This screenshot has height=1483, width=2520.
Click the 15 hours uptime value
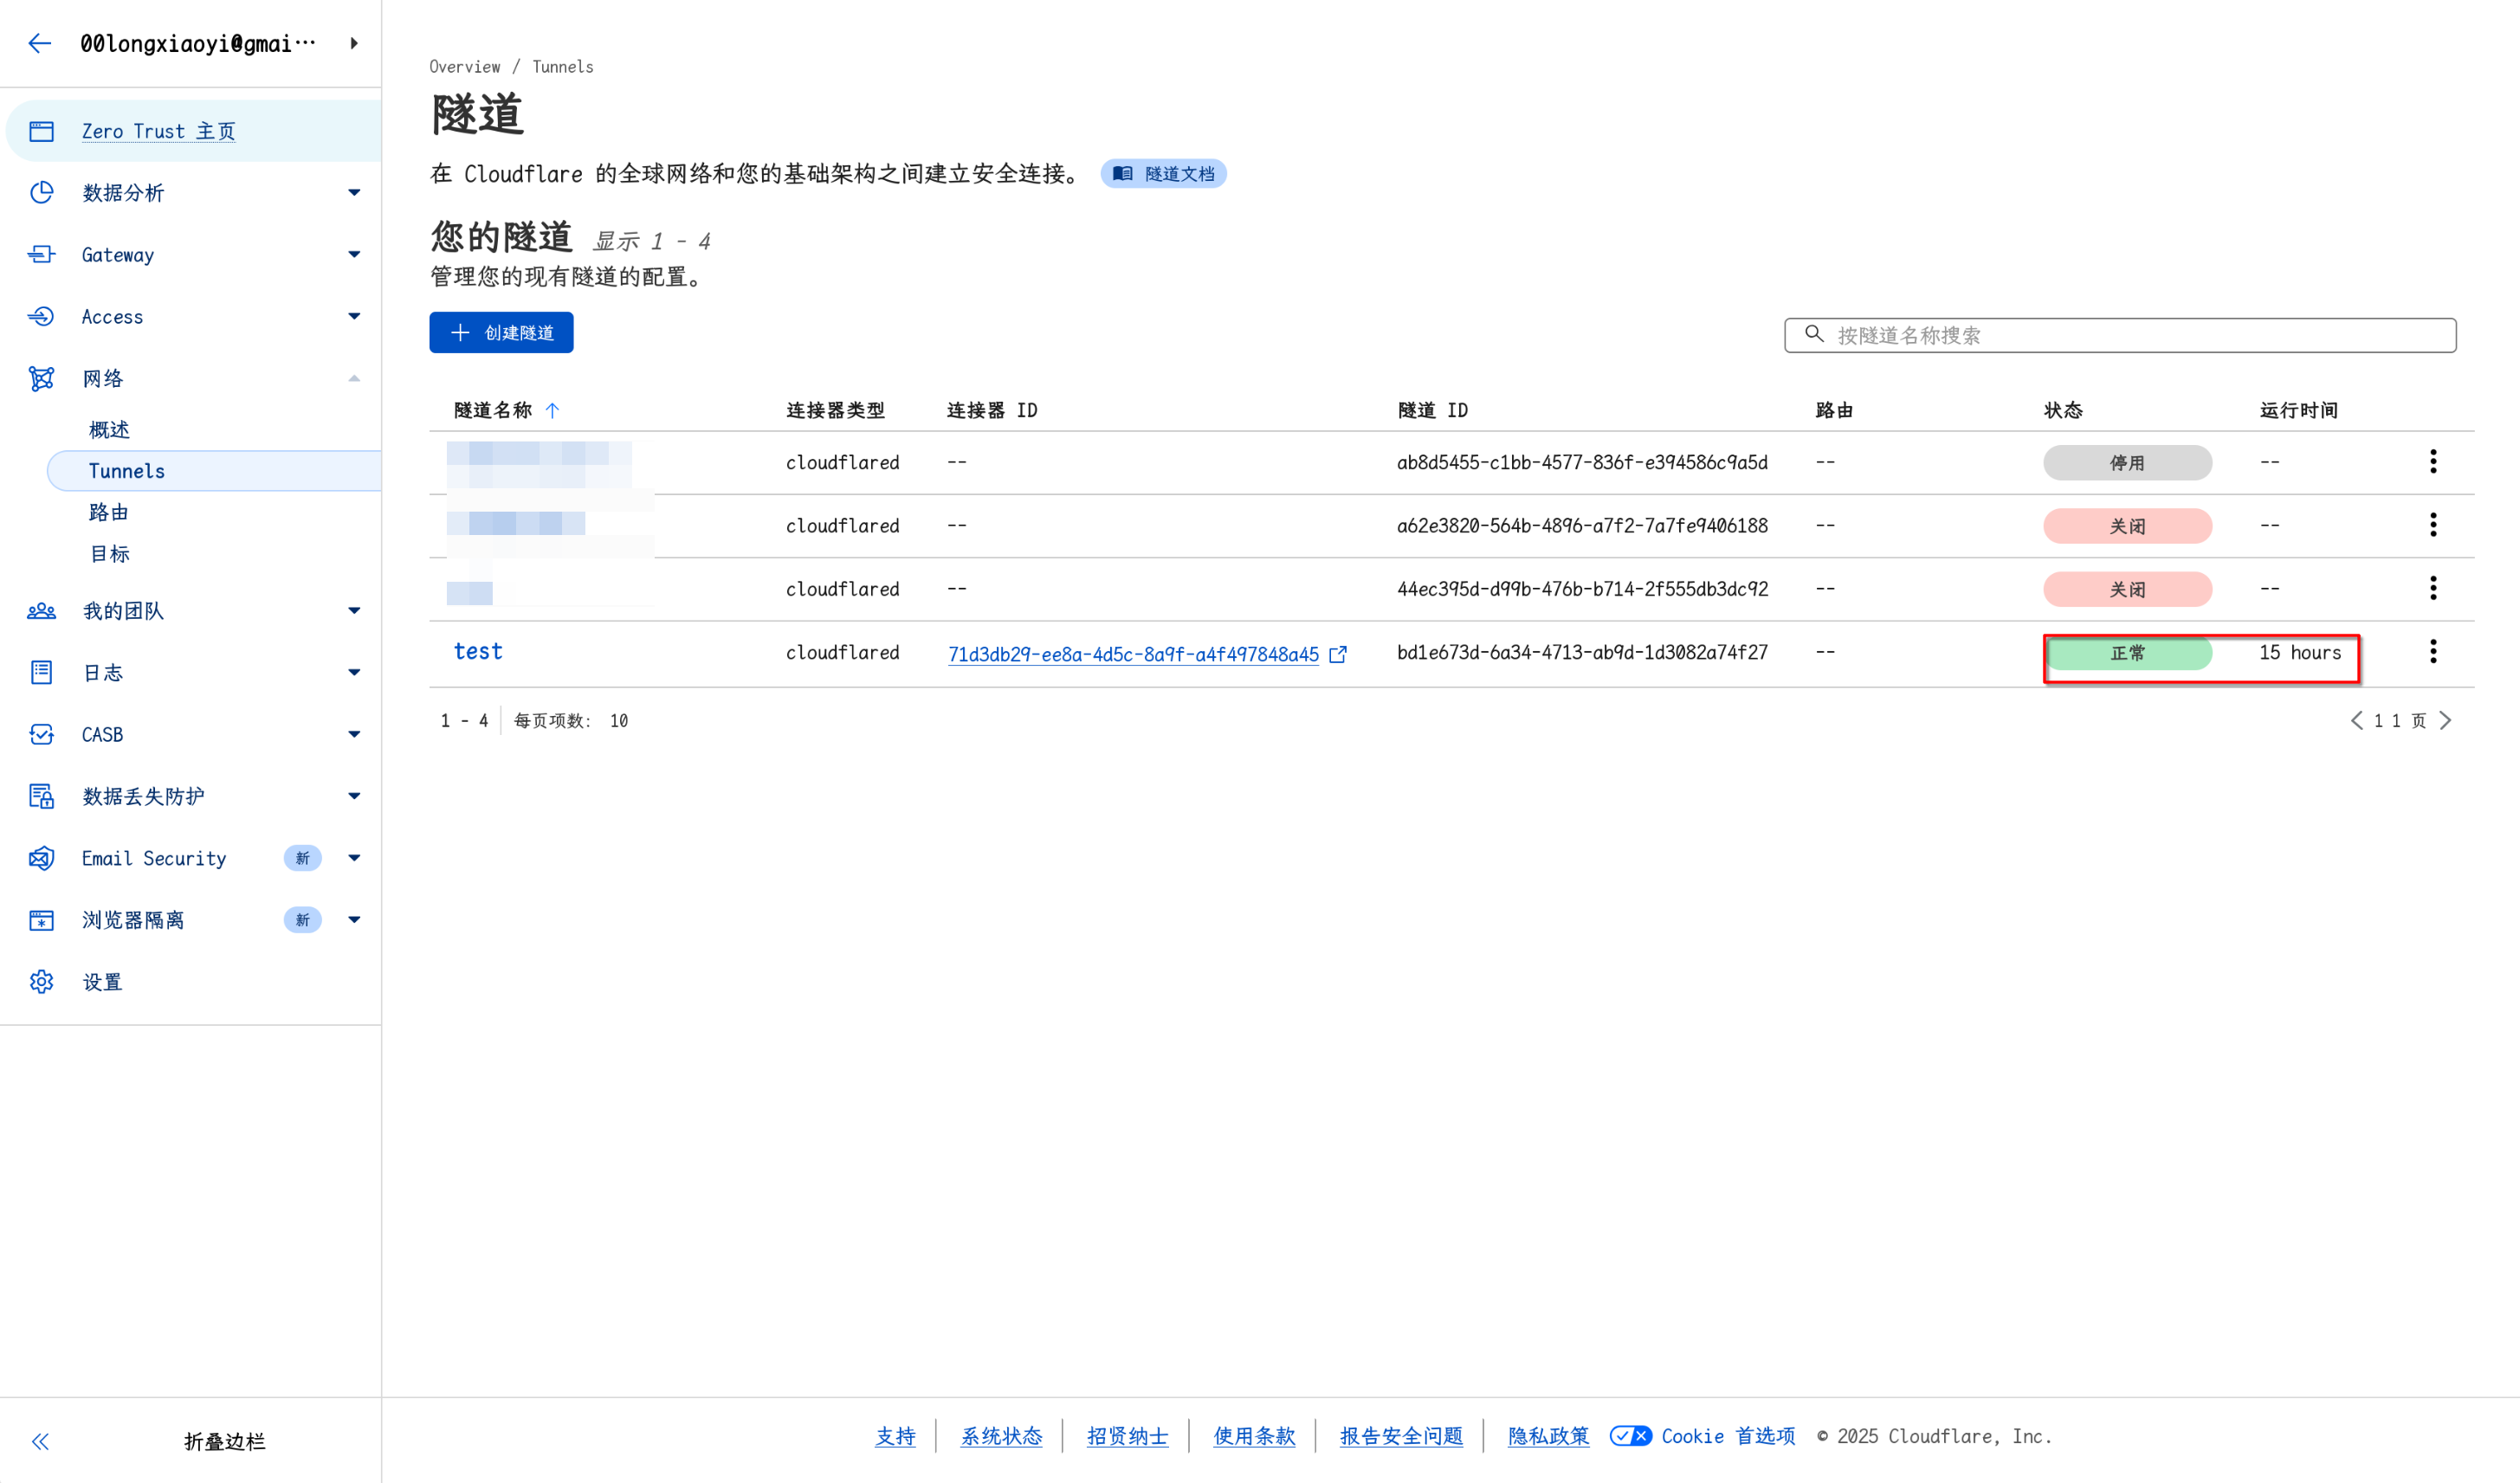pos(2300,652)
